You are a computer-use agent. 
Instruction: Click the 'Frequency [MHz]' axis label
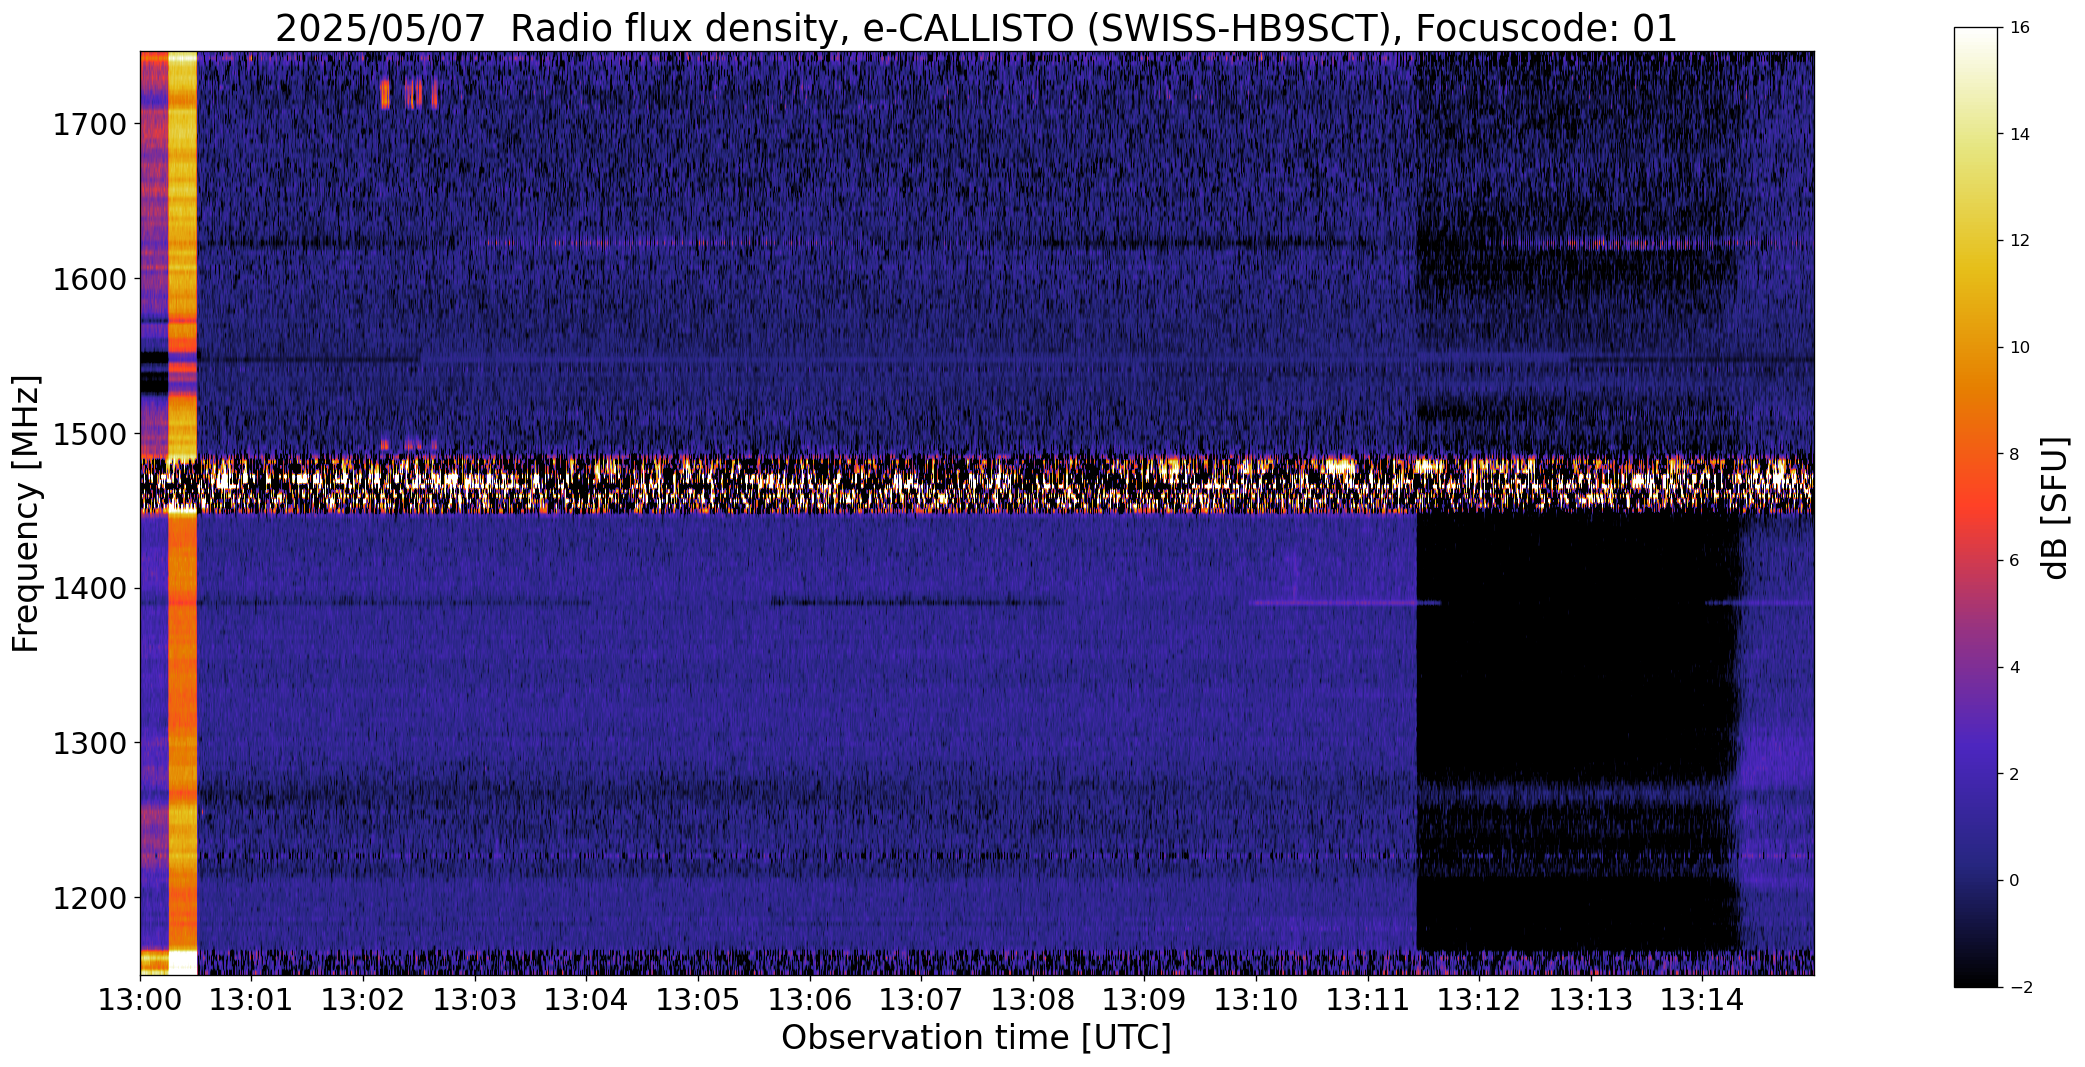27,513
